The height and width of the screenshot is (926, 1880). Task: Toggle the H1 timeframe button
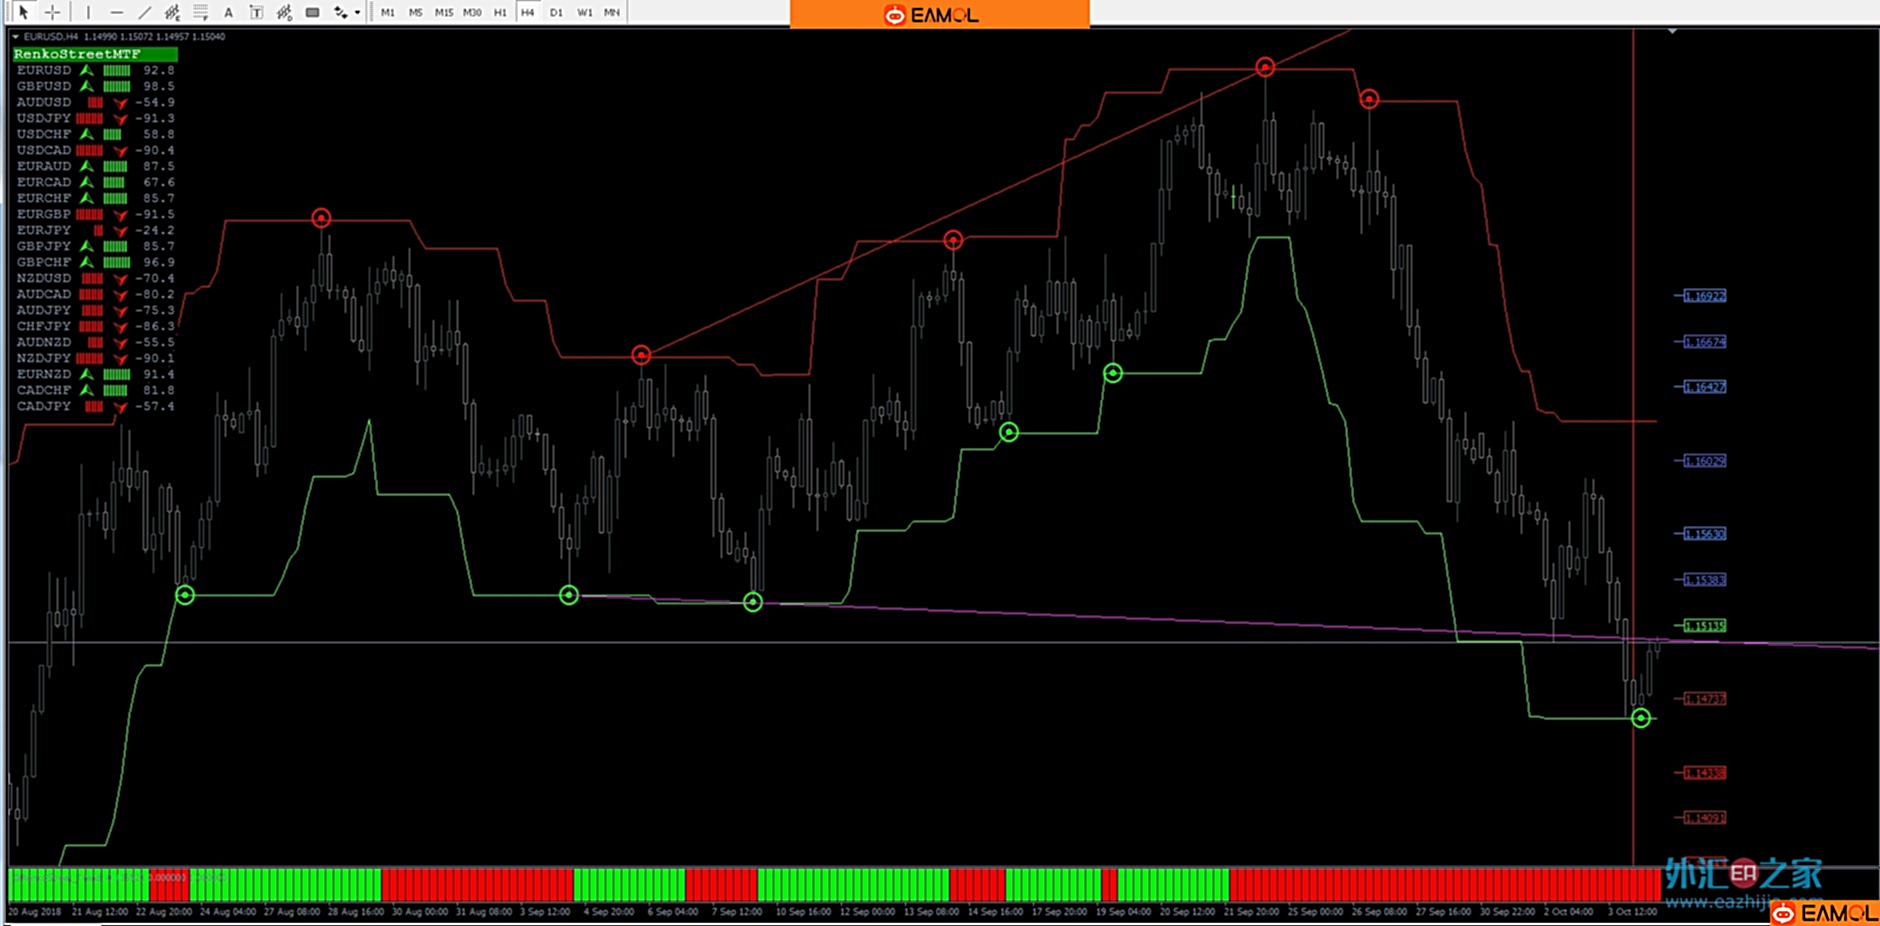(x=500, y=12)
